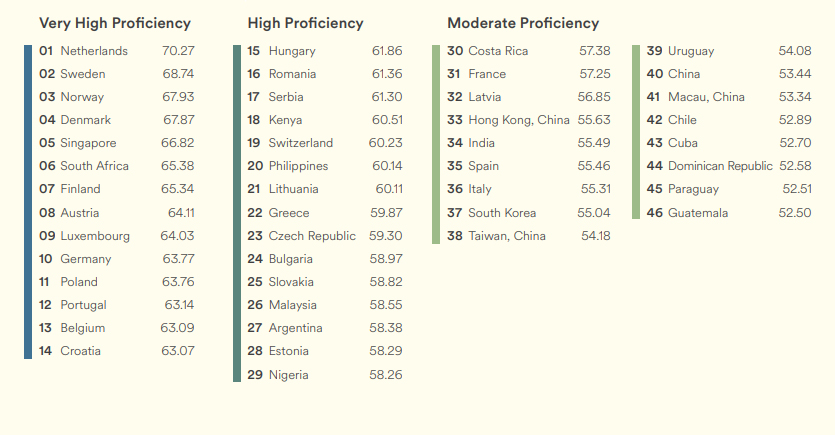Select Costa Rica ranked 30
835x435 pixels.
coord(498,51)
